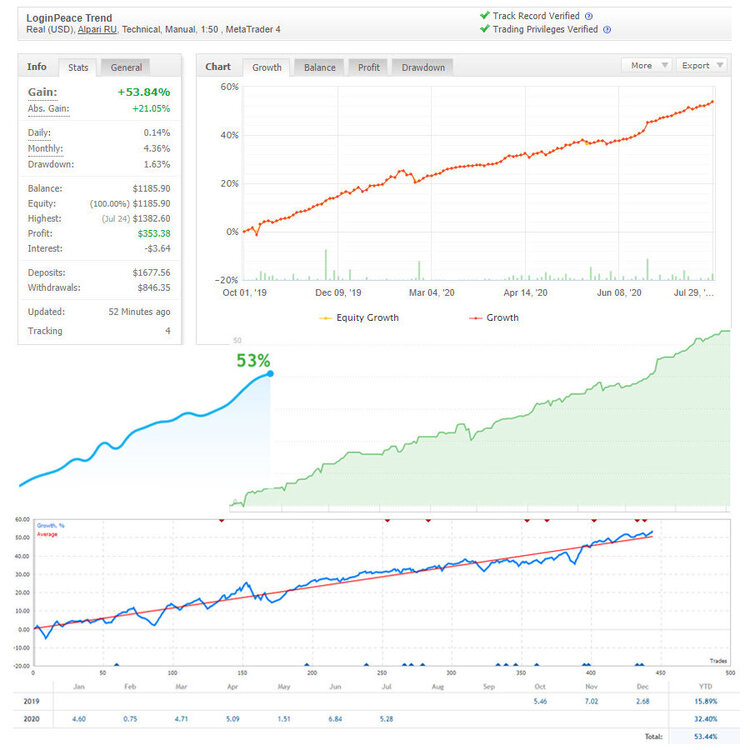
Task: Click the 2020 row label
Action: (x=32, y=719)
